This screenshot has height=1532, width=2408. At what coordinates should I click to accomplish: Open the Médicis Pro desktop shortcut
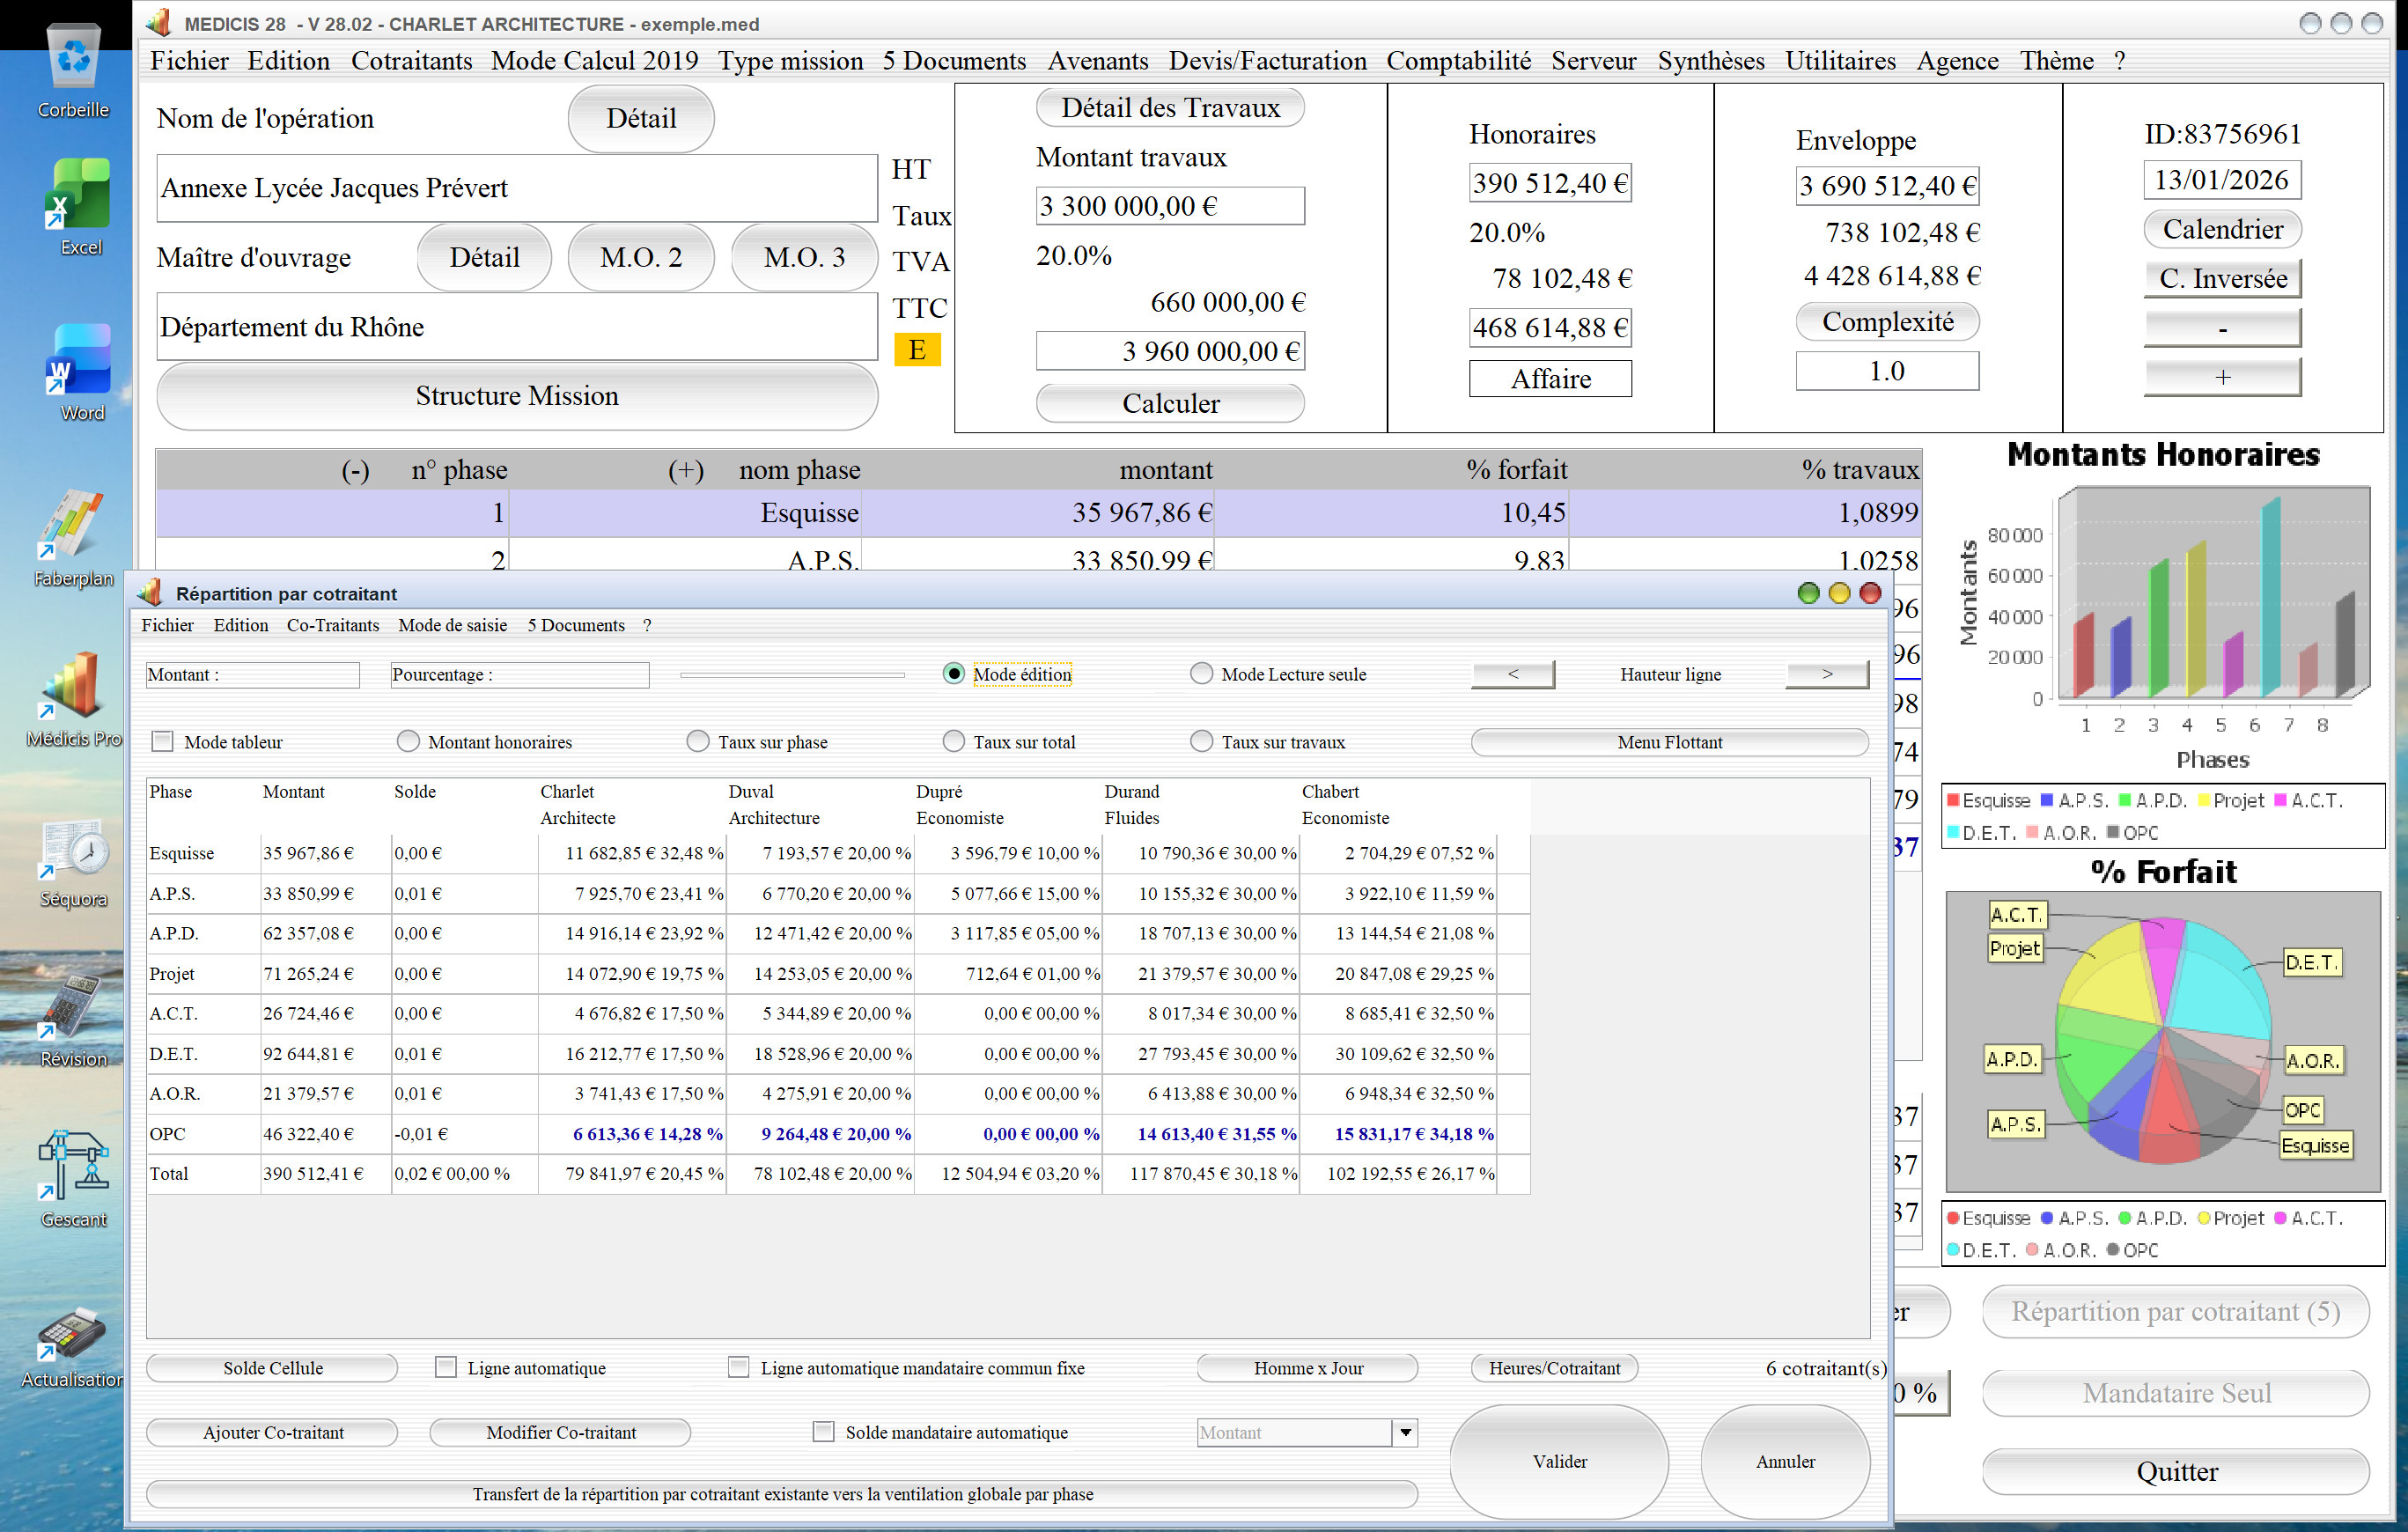click(72, 698)
